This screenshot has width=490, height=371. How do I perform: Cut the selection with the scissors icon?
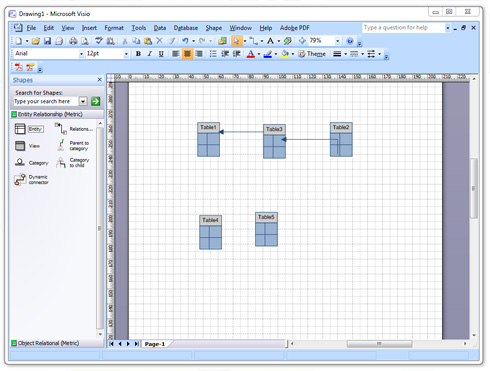click(125, 41)
